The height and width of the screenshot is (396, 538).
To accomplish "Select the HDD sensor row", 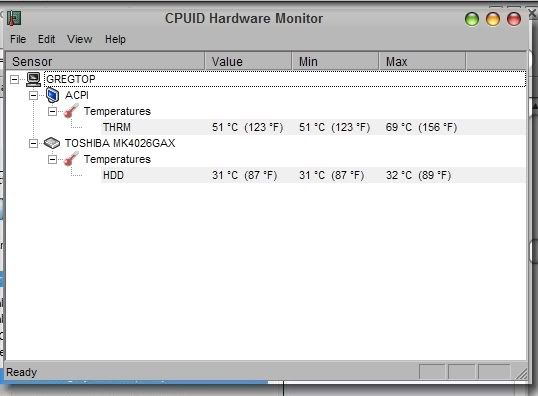I will (313, 175).
